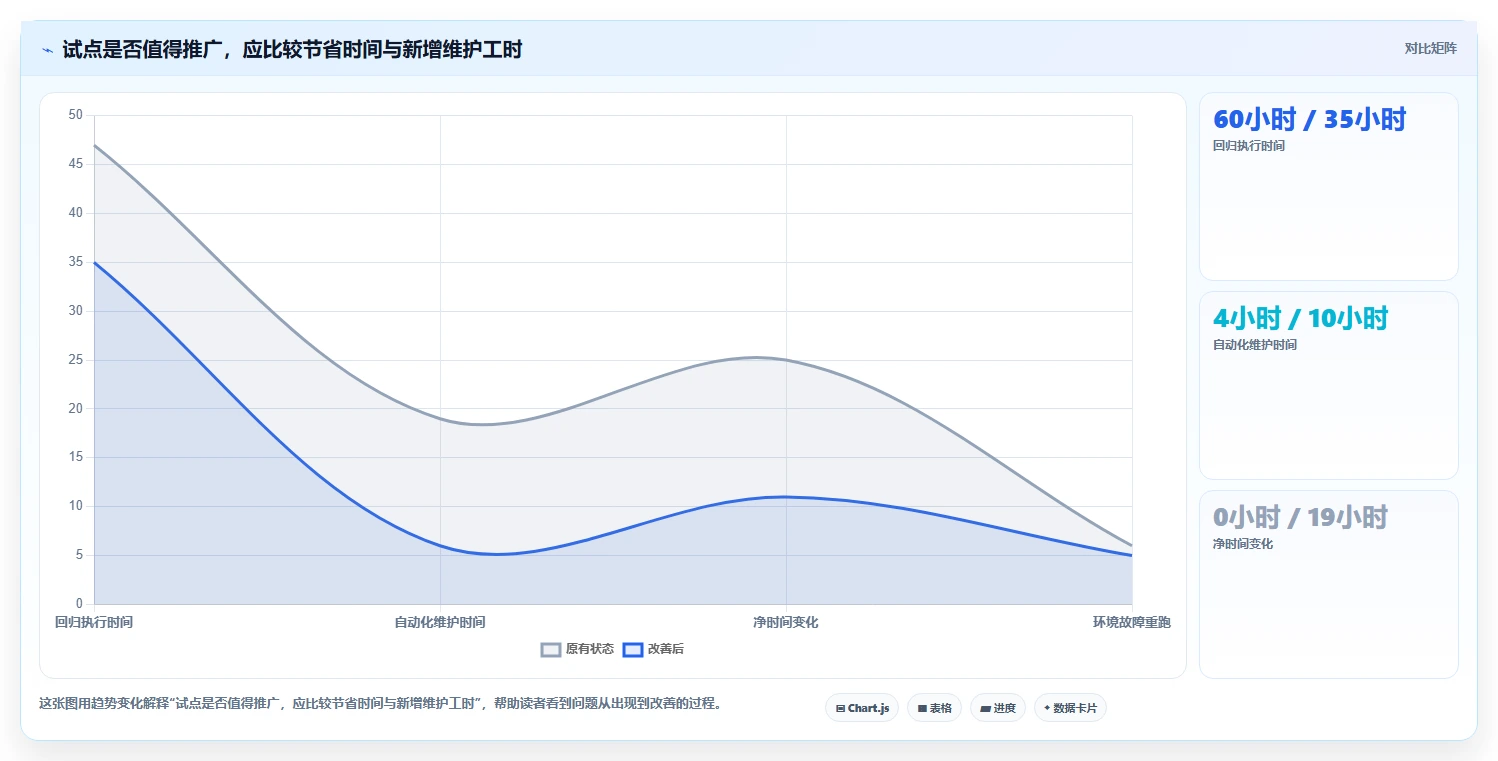Viewport: 1498px width, 761px height.
Task: Click the gray 原有状态 legend swatch
Action: 551,649
